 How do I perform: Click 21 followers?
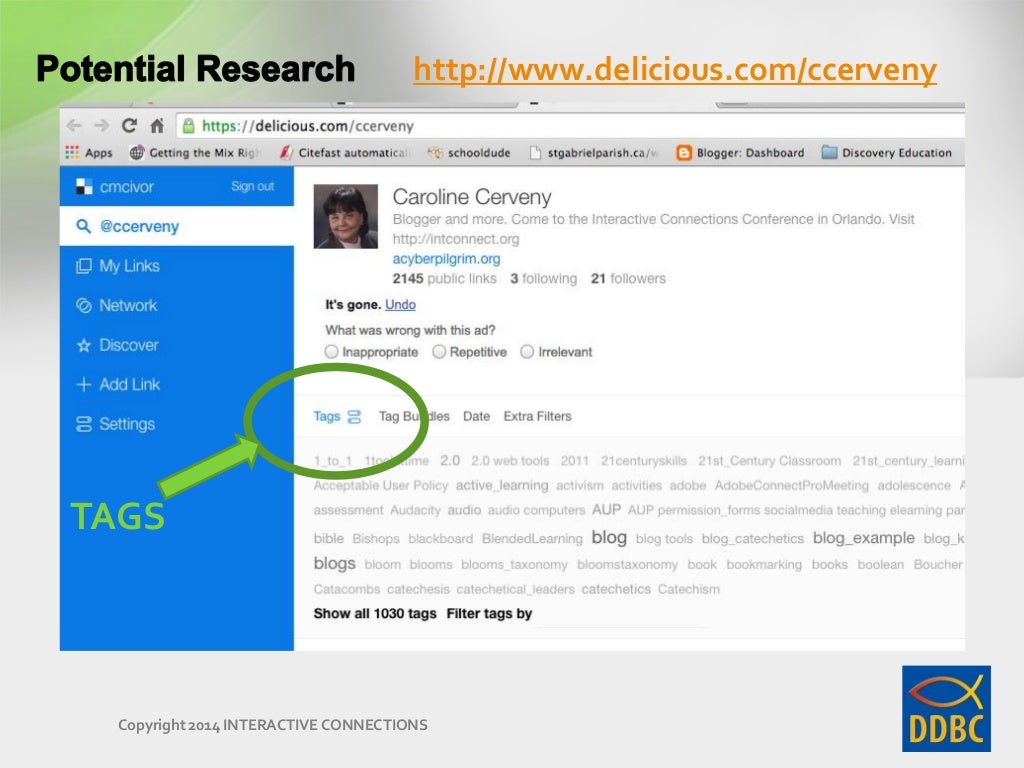coord(629,279)
